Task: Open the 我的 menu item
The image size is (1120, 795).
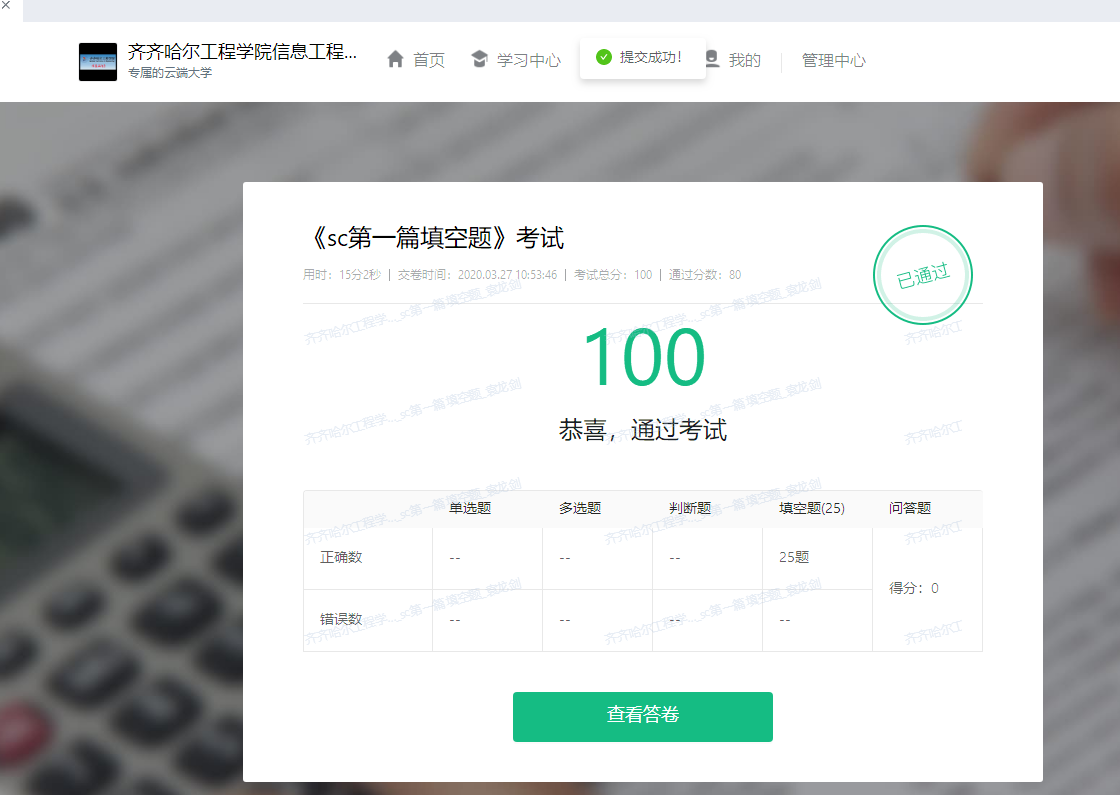Action: point(744,60)
